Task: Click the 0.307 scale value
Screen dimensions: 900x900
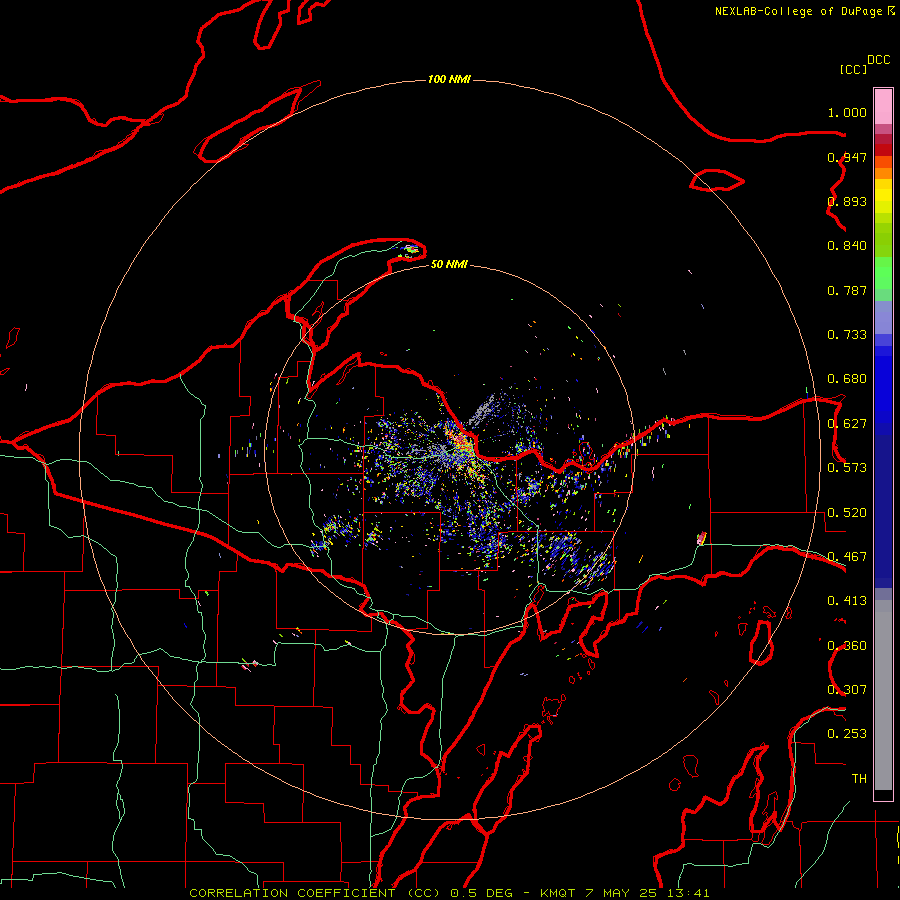Action: click(x=847, y=690)
